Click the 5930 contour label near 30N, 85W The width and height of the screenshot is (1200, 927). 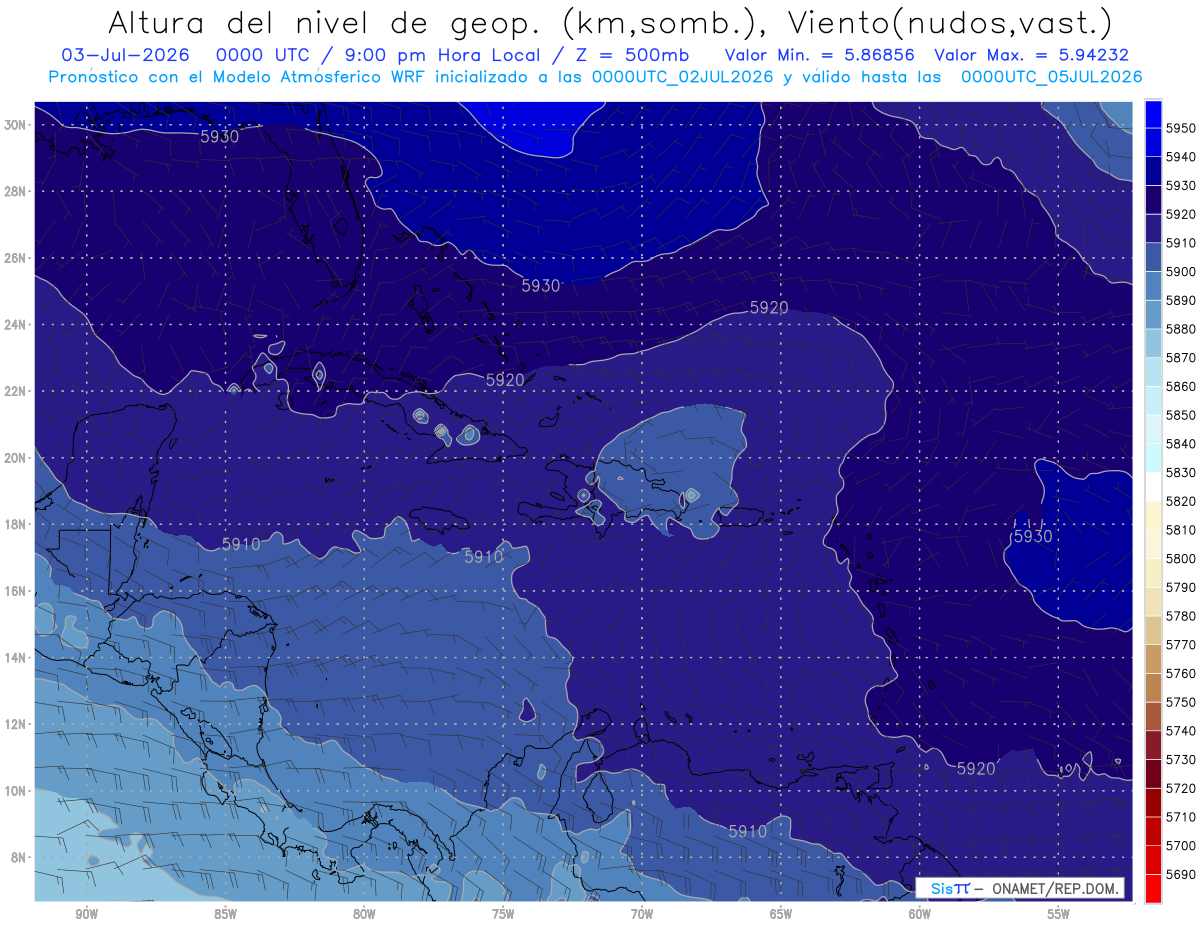pos(220,136)
